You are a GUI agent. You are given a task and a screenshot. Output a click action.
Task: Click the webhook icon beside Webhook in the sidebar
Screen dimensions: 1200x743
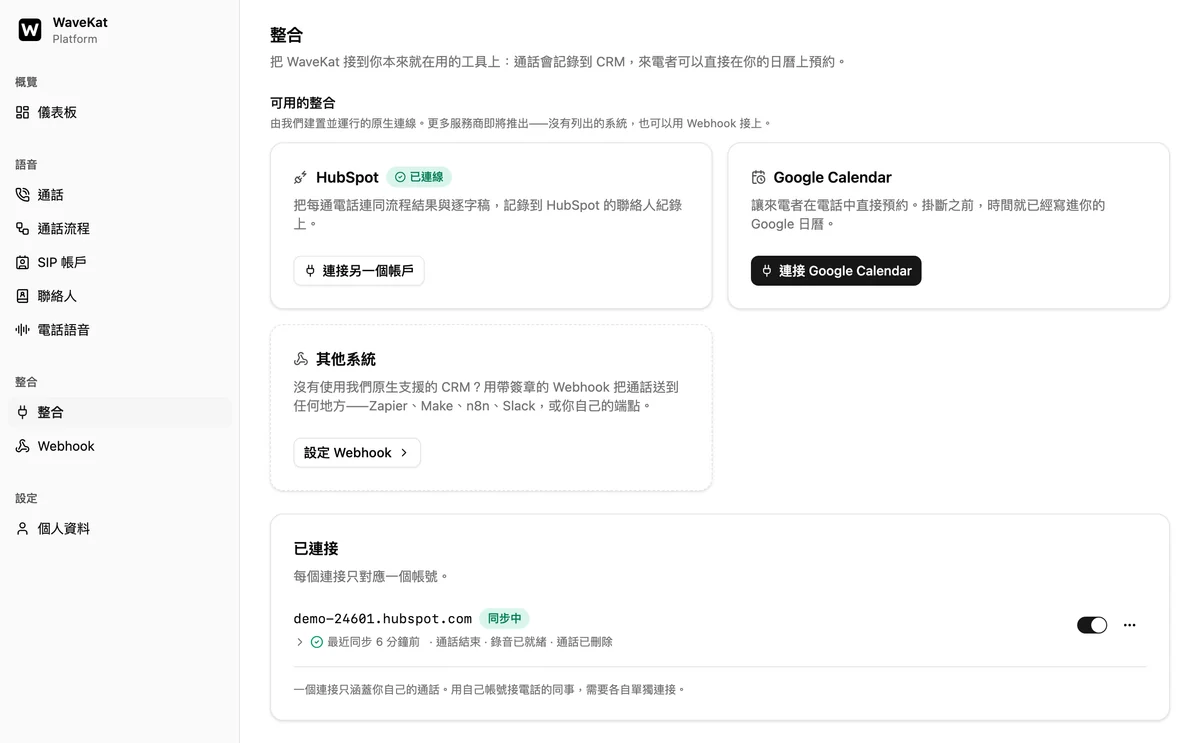[22, 446]
